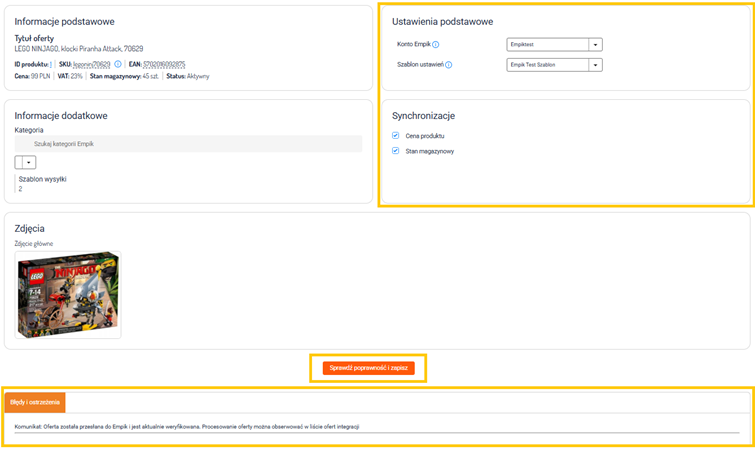Click the info icon beside Konto Empik
The width and height of the screenshot is (755, 459).
(436, 44)
